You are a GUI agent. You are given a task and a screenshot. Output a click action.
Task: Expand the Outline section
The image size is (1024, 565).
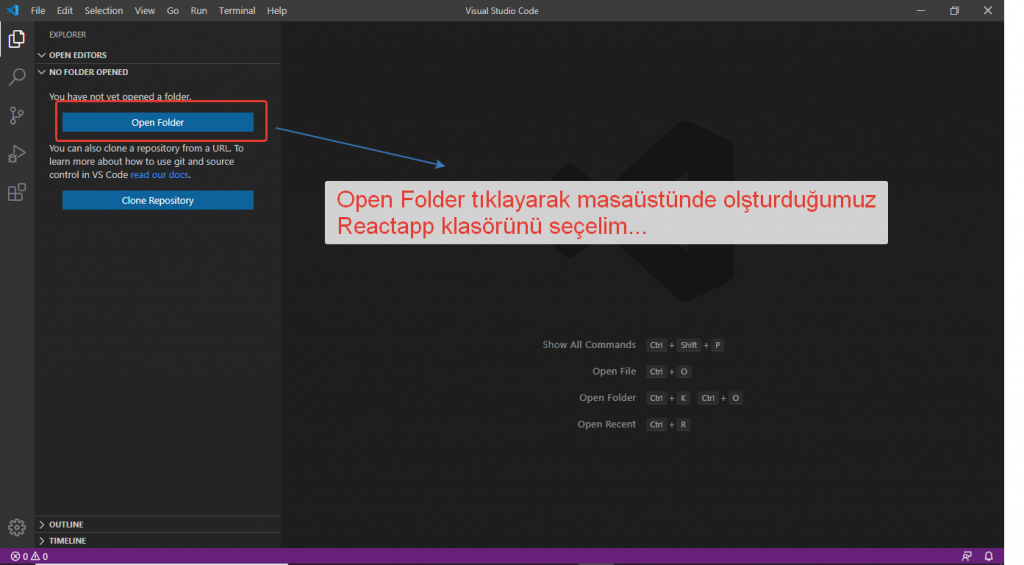coord(158,525)
